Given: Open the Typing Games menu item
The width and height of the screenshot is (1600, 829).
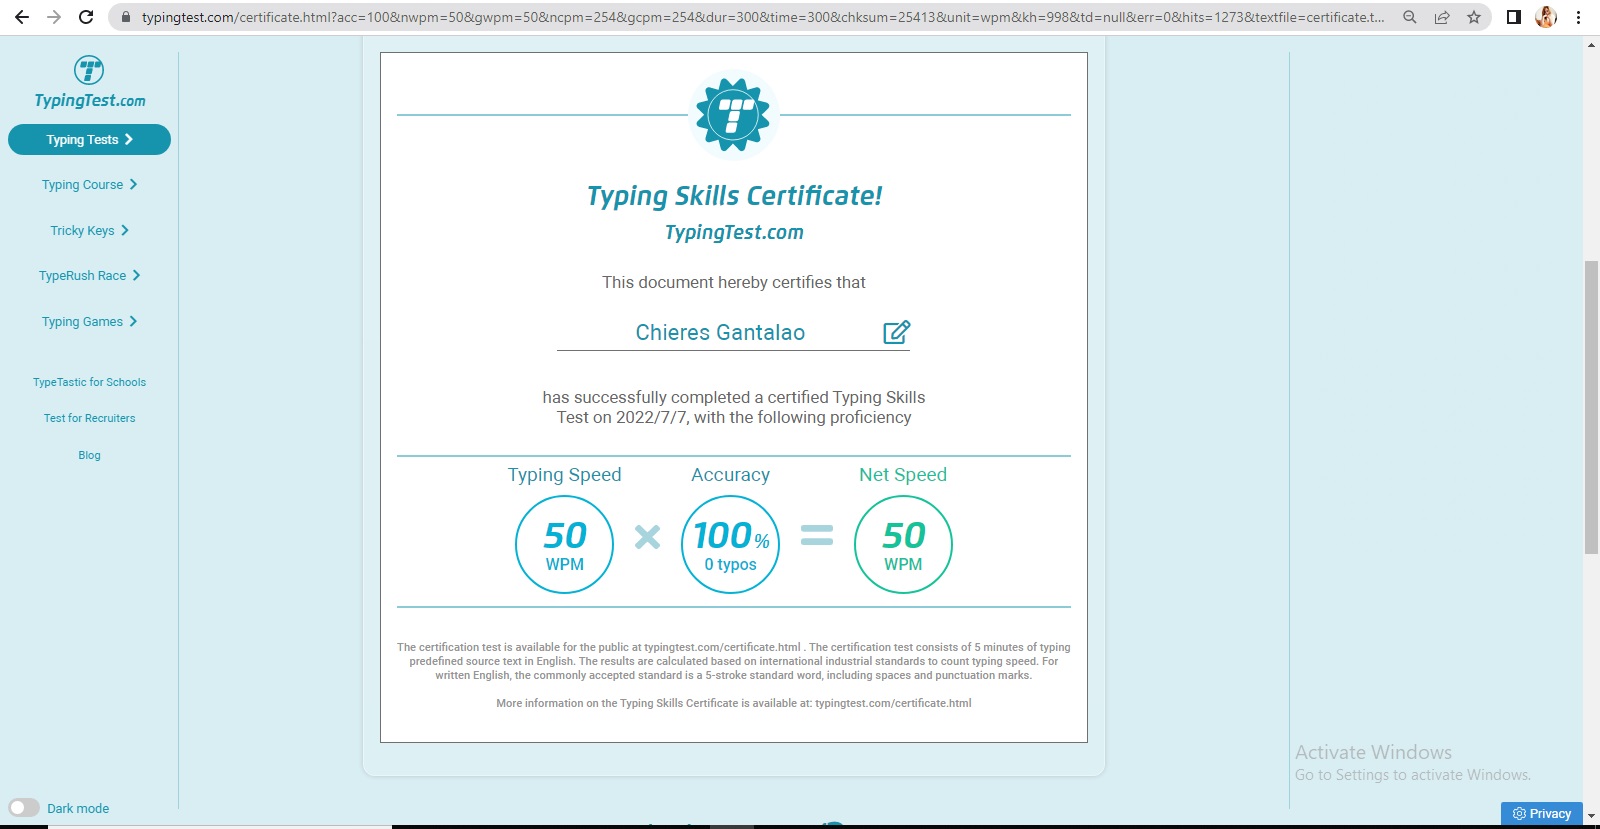Looking at the screenshot, I should [x=89, y=322].
